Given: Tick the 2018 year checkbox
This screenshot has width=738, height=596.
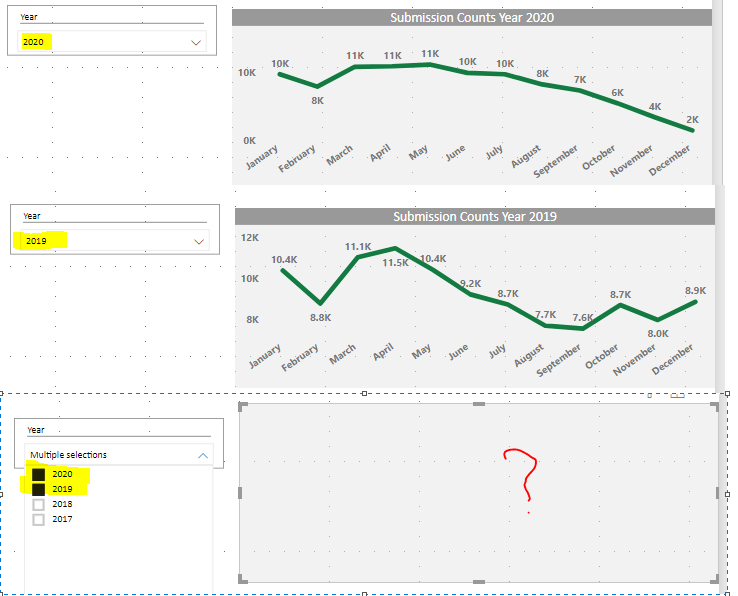Looking at the screenshot, I should (39, 504).
